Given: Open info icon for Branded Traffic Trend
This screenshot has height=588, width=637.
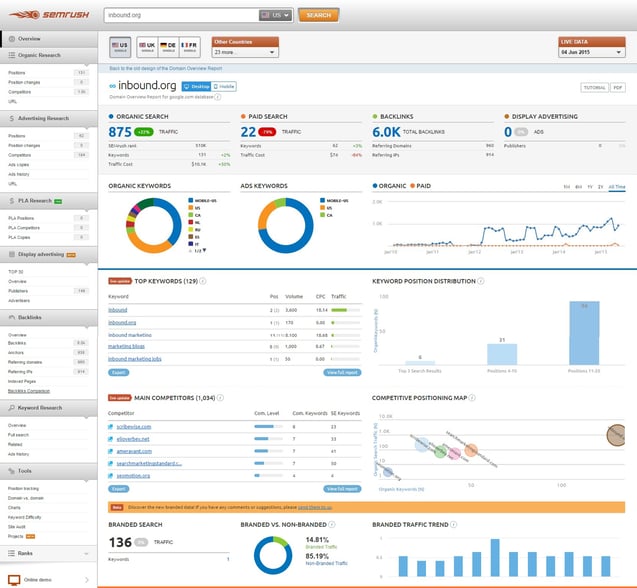Looking at the screenshot, I should point(453,525).
